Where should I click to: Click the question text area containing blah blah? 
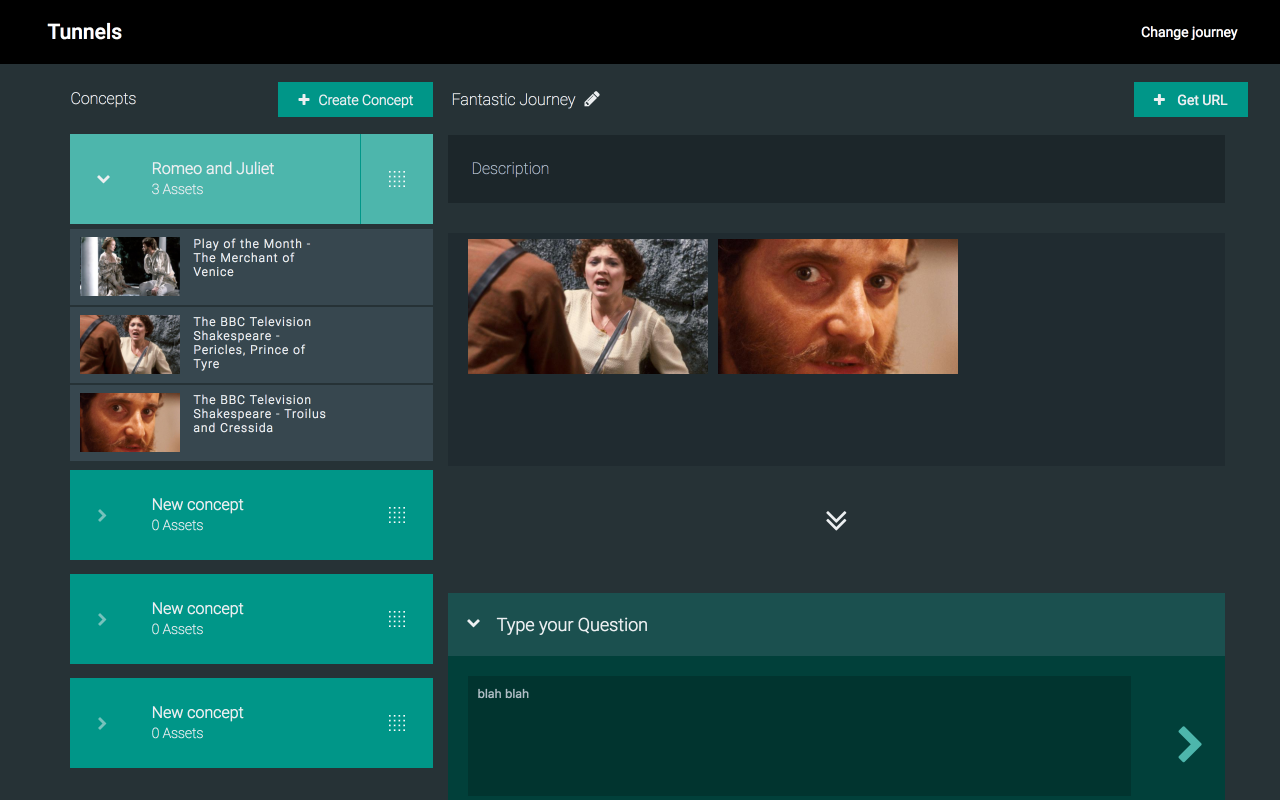click(x=799, y=736)
